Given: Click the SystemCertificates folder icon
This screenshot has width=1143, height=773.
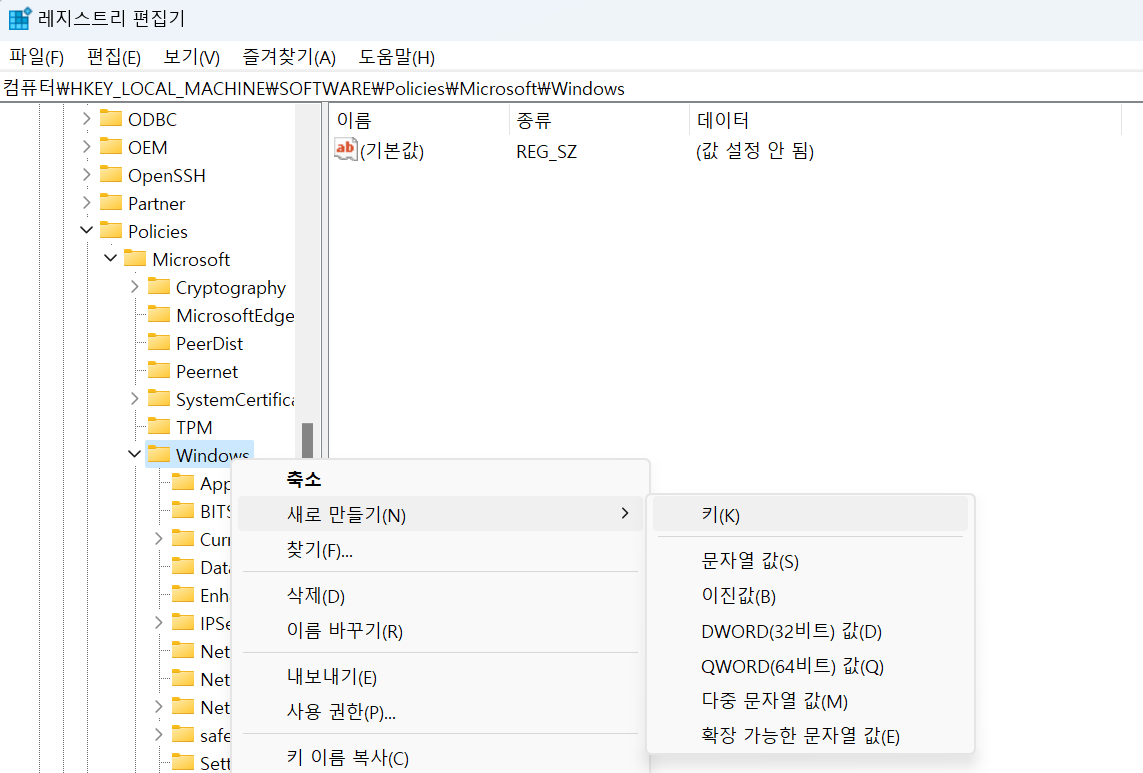Looking at the screenshot, I should click(159, 398).
